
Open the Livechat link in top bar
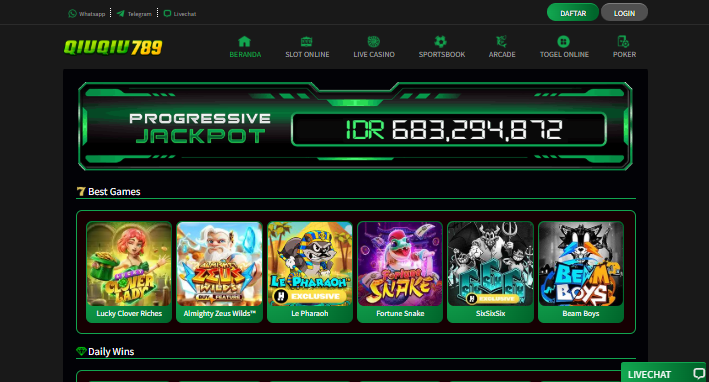(x=180, y=14)
